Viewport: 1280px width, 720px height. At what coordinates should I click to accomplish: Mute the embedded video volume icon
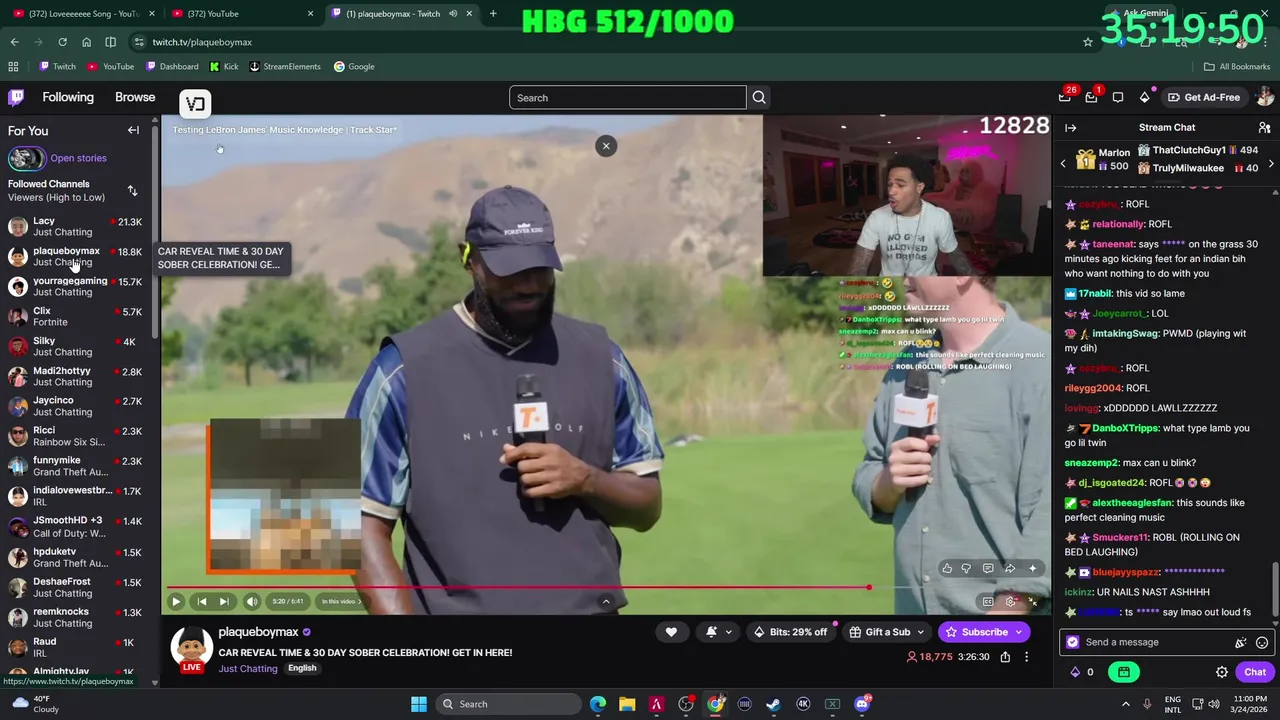pyautogui.click(x=252, y=601)
